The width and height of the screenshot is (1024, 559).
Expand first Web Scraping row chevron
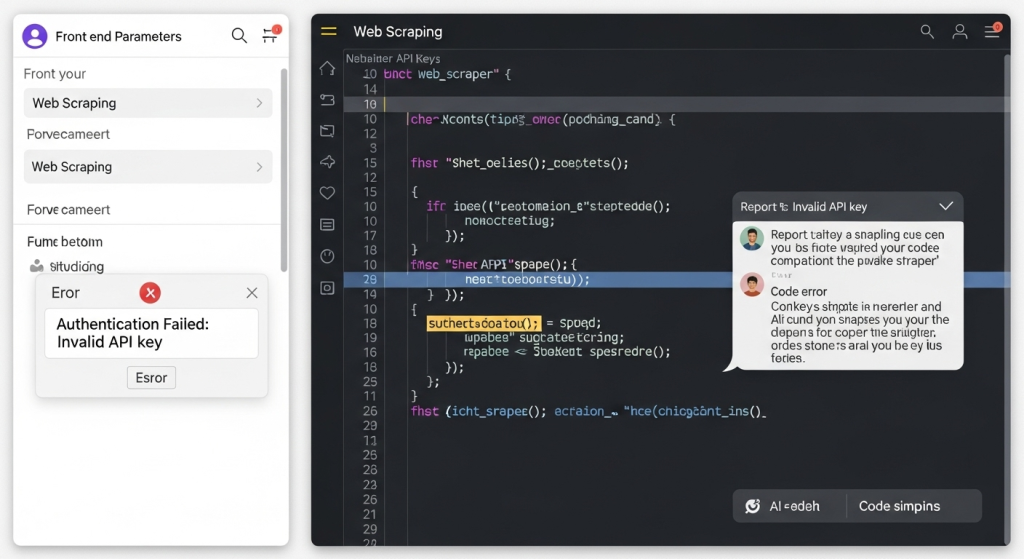click(259, 103)
